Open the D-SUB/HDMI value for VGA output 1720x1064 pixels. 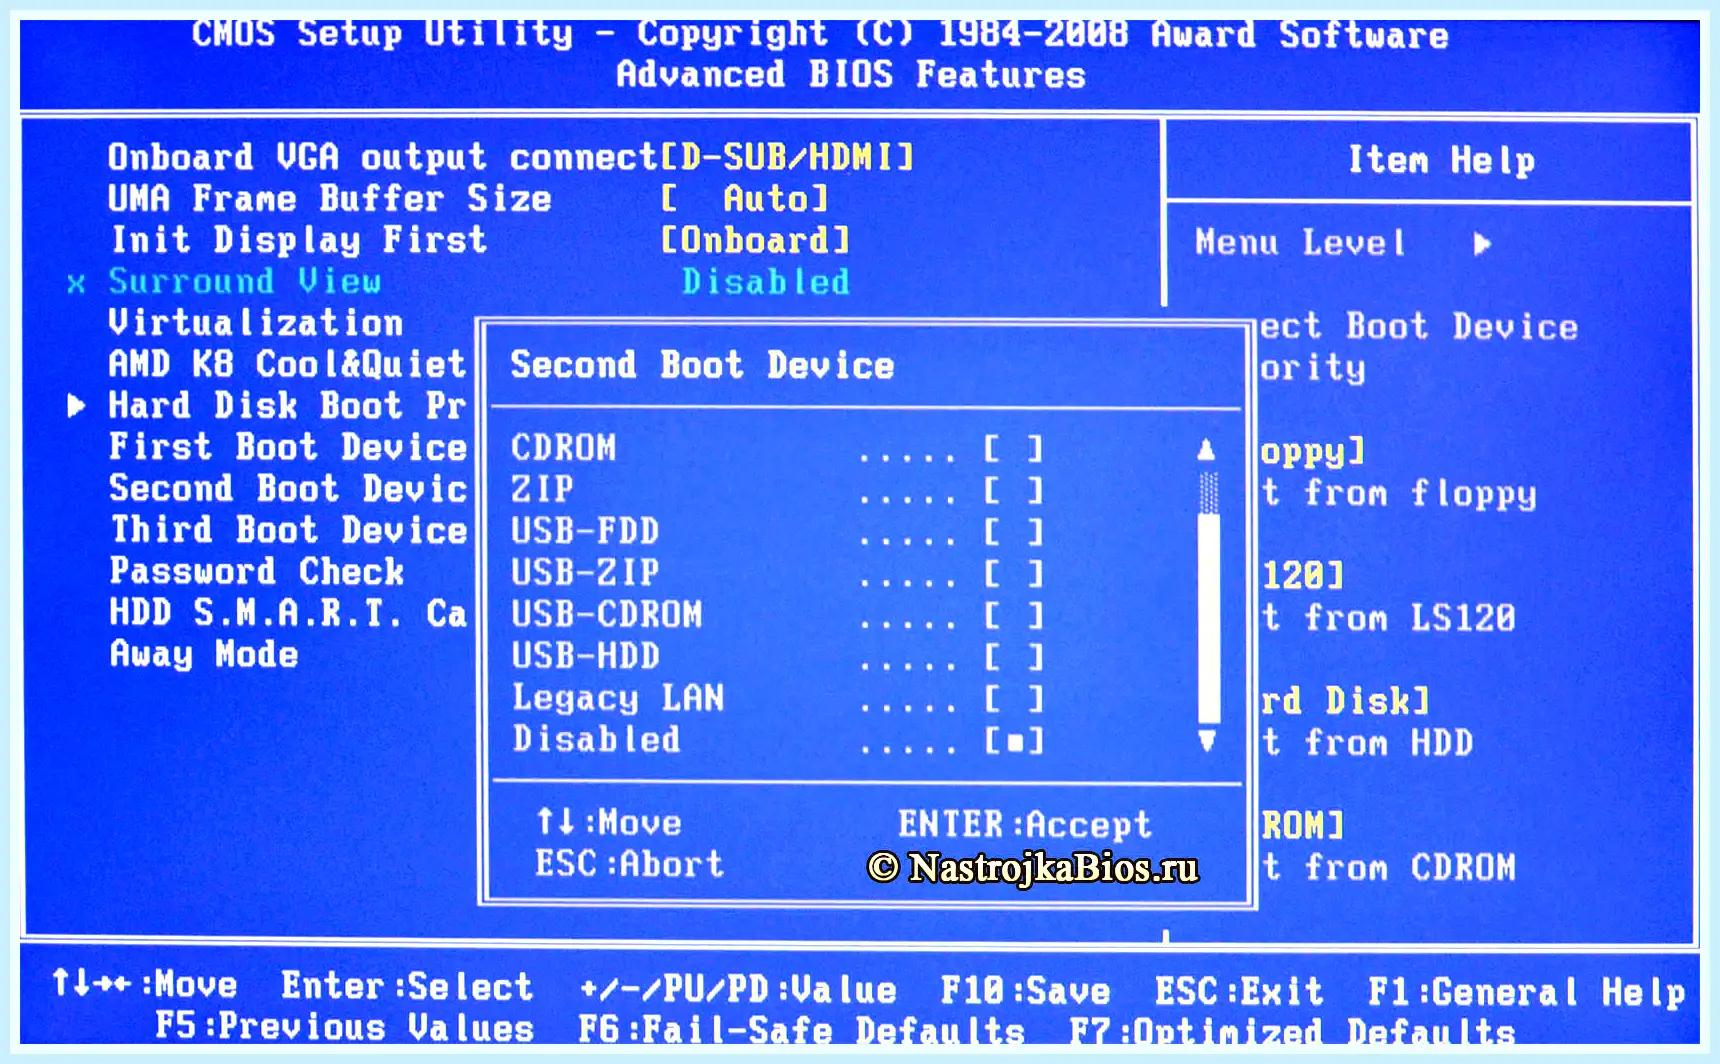click(787, 157)
